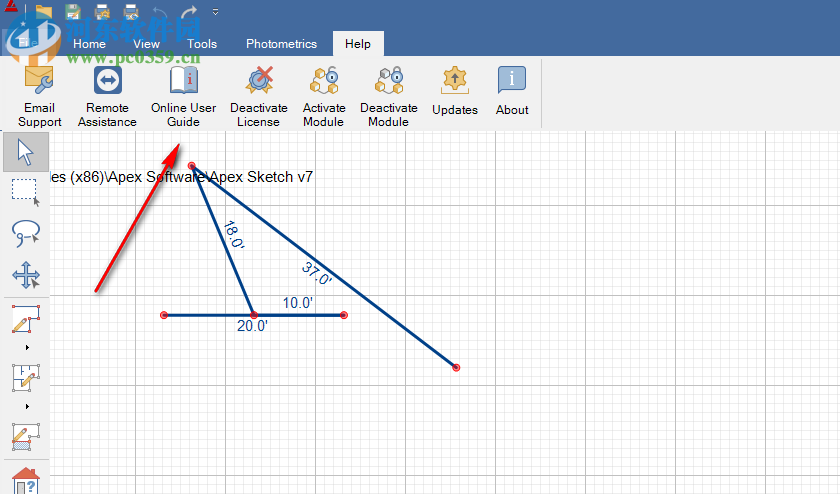Switch to the Home tab
Screen dimensions: 840x494
pyautogui.click(x=89, y=44)
